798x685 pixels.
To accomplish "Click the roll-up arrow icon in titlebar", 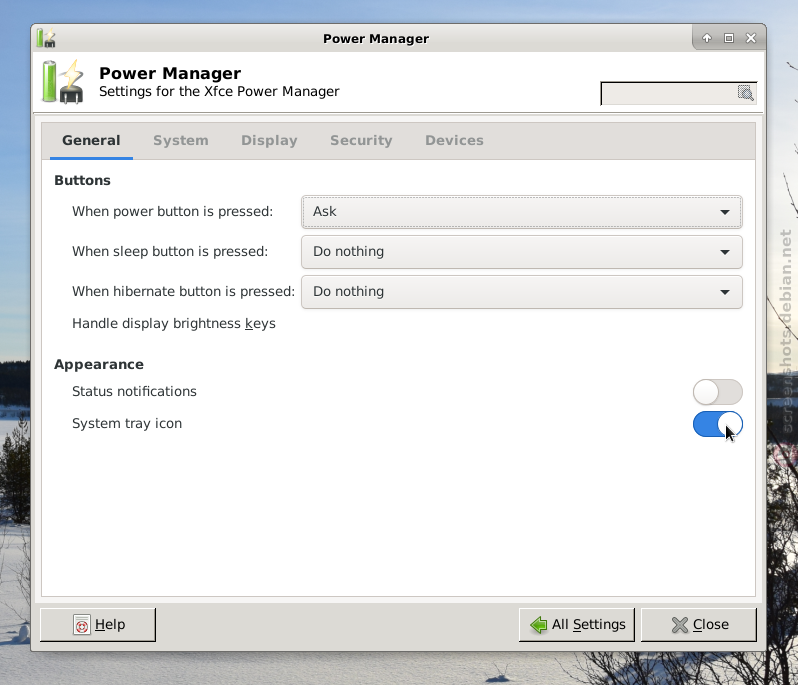I will coord(706,38).
